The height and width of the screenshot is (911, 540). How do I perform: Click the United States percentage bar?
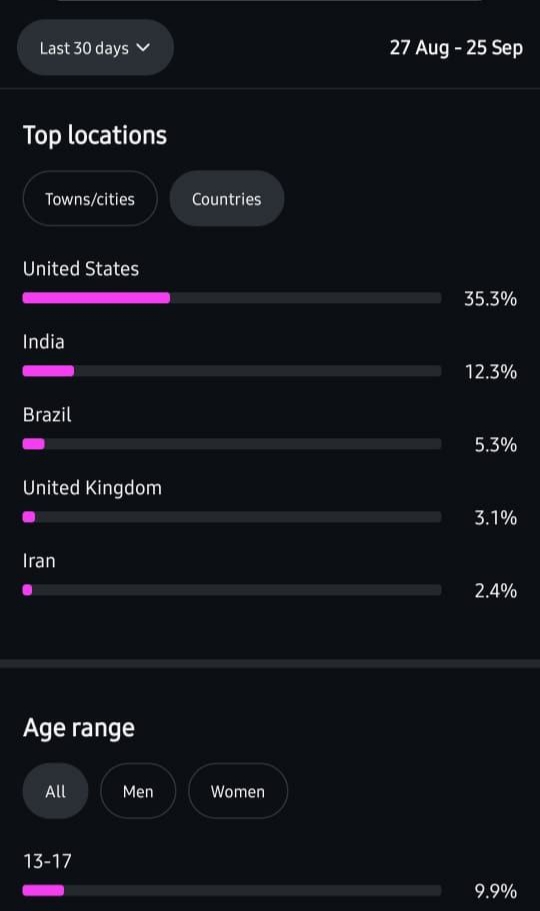pyautogui.click(x=232, y=298)
